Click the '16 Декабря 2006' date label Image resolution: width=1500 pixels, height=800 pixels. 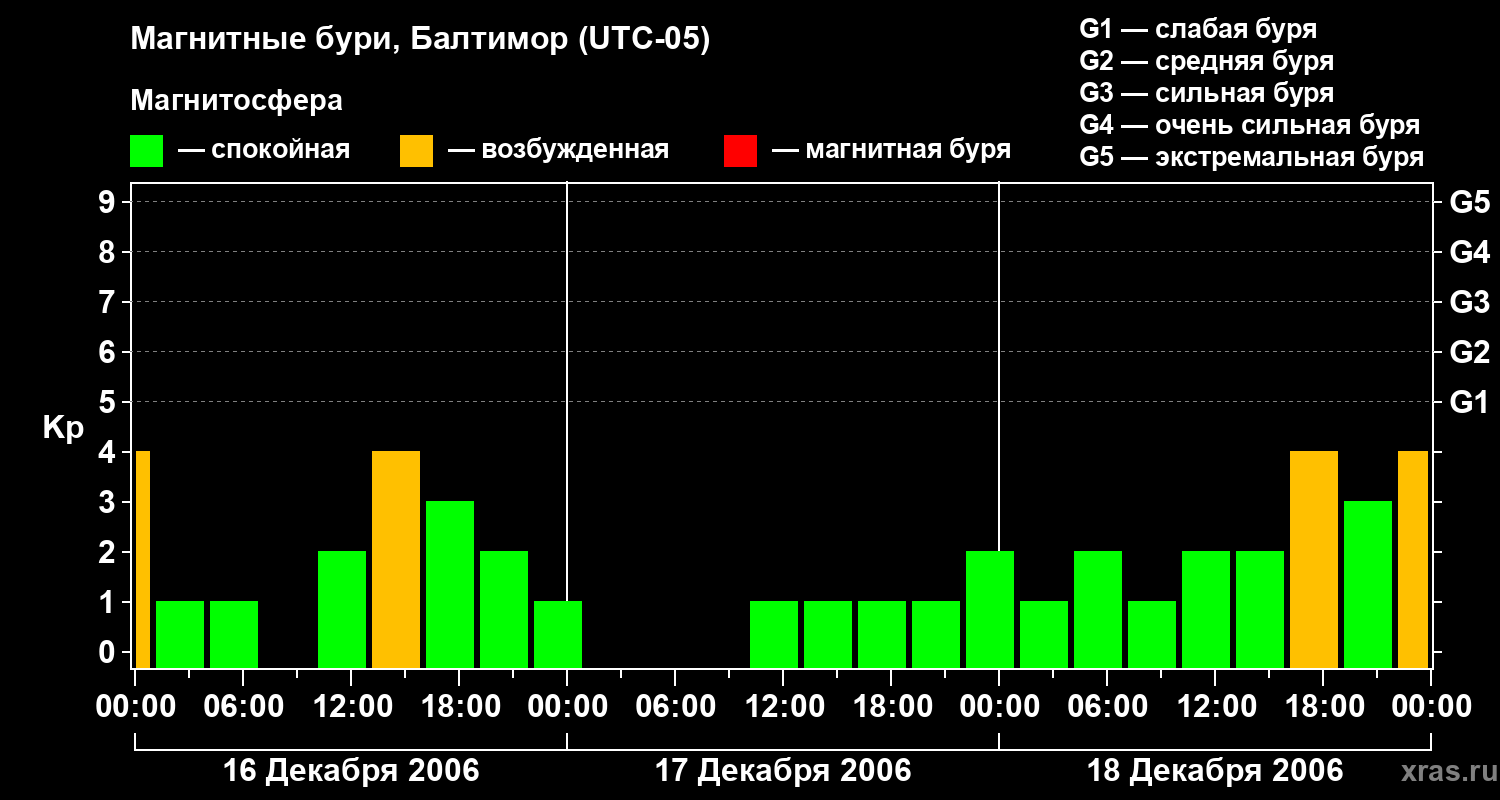click(x=351, y=771)
